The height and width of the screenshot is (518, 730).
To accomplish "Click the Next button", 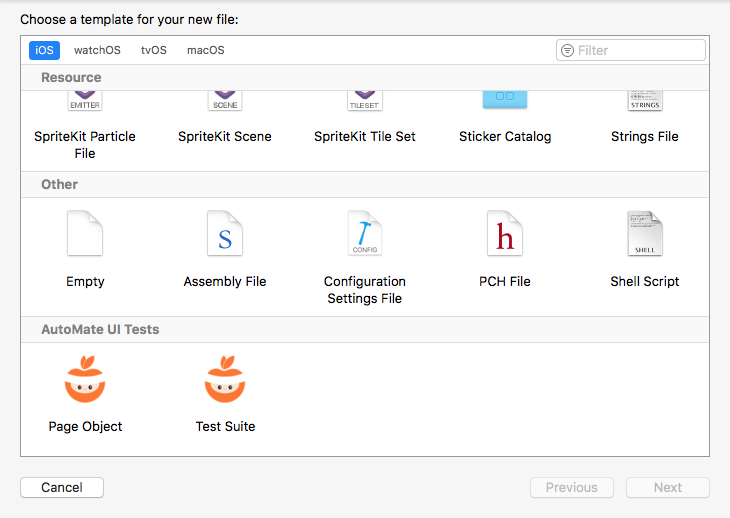I will (668, 487).
